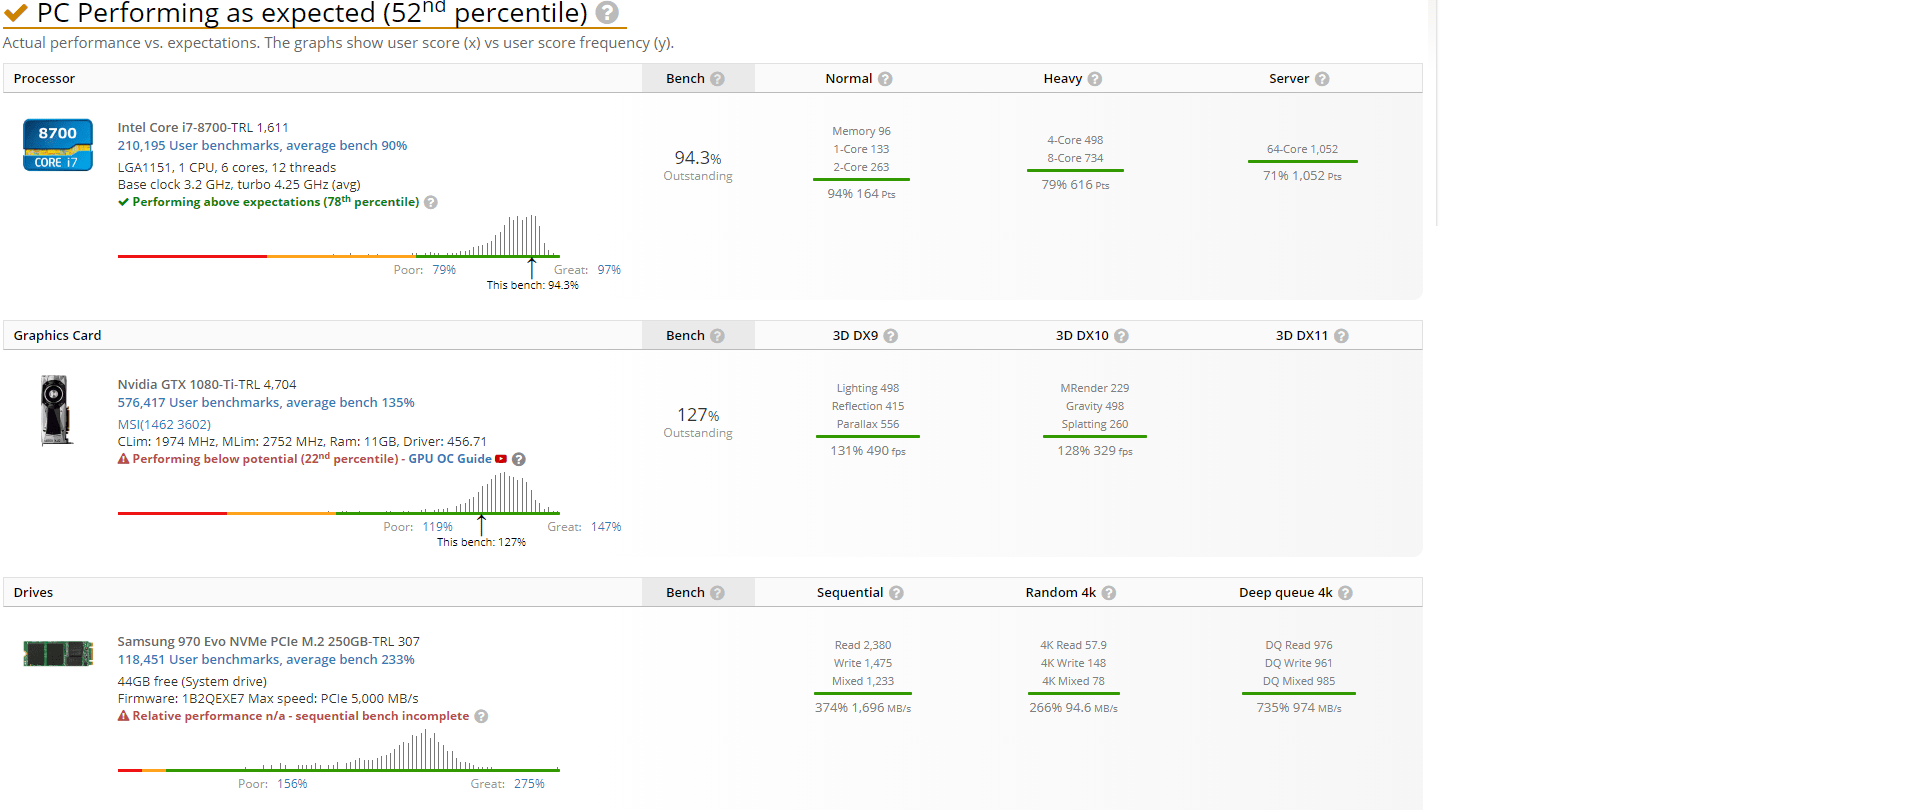Screen dimensions: 1914x810
Task: Click the Sequential result 374% 1,696 MB/s
Action: (x=863, y=708)
